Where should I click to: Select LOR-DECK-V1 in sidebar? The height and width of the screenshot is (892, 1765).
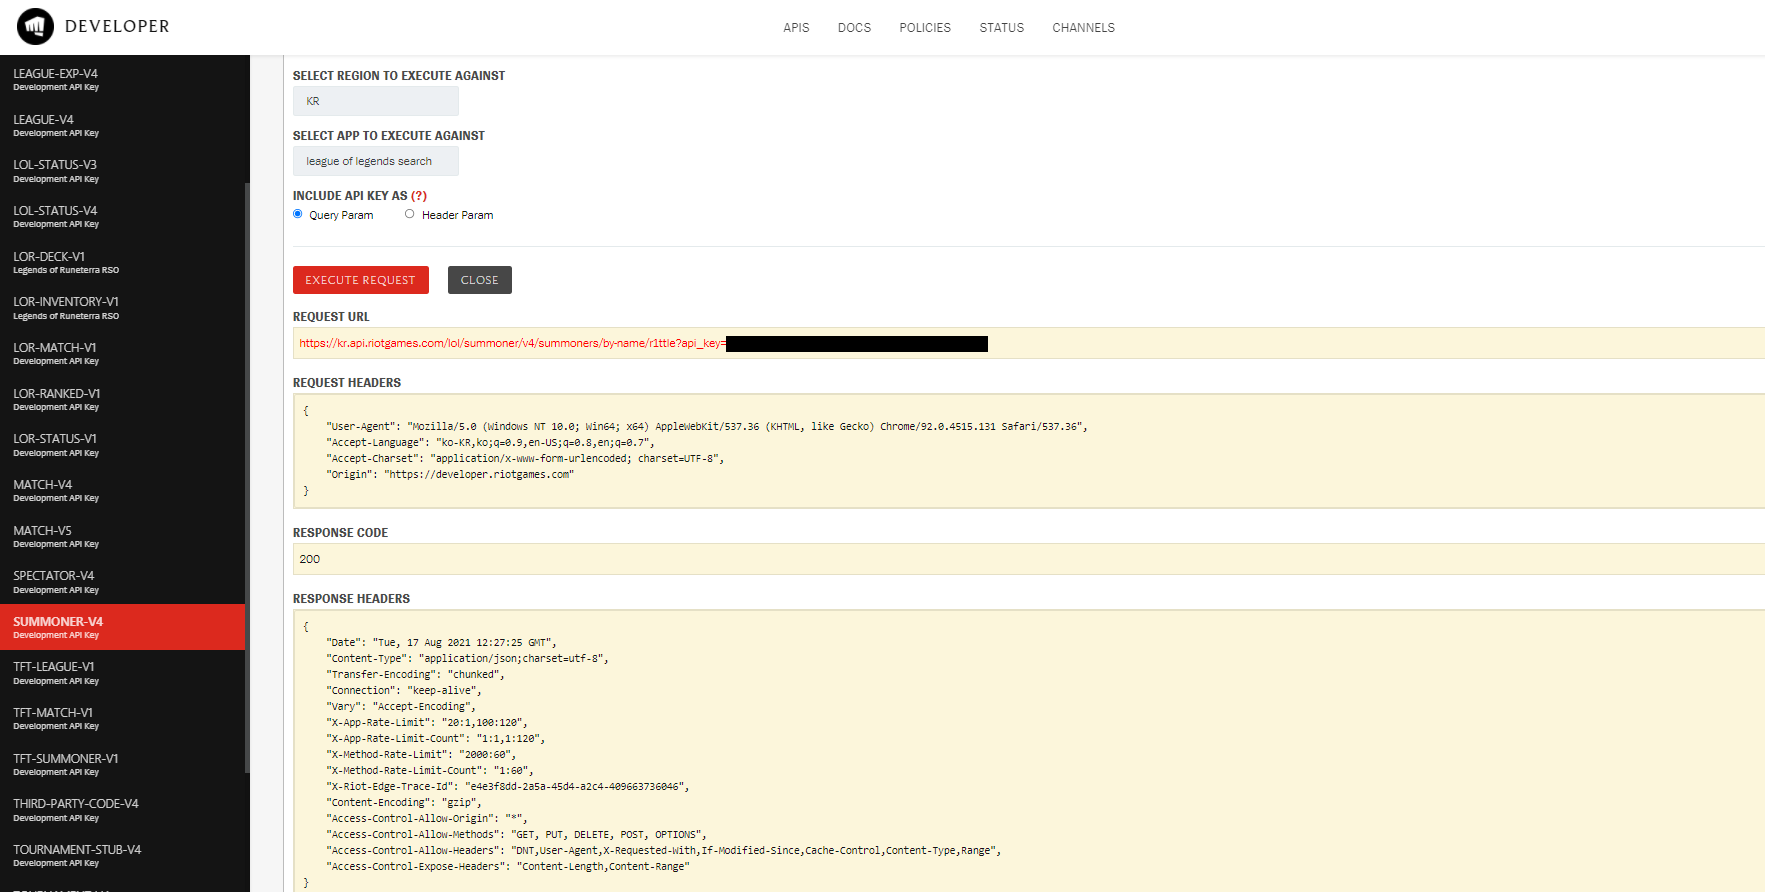(123, 262)
